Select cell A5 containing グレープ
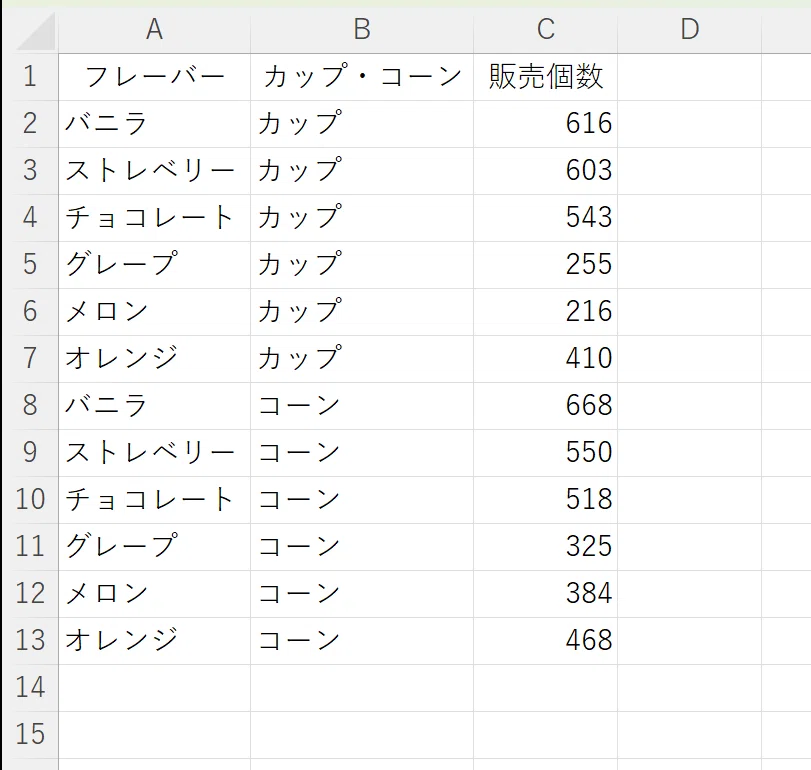 (155, 265)
